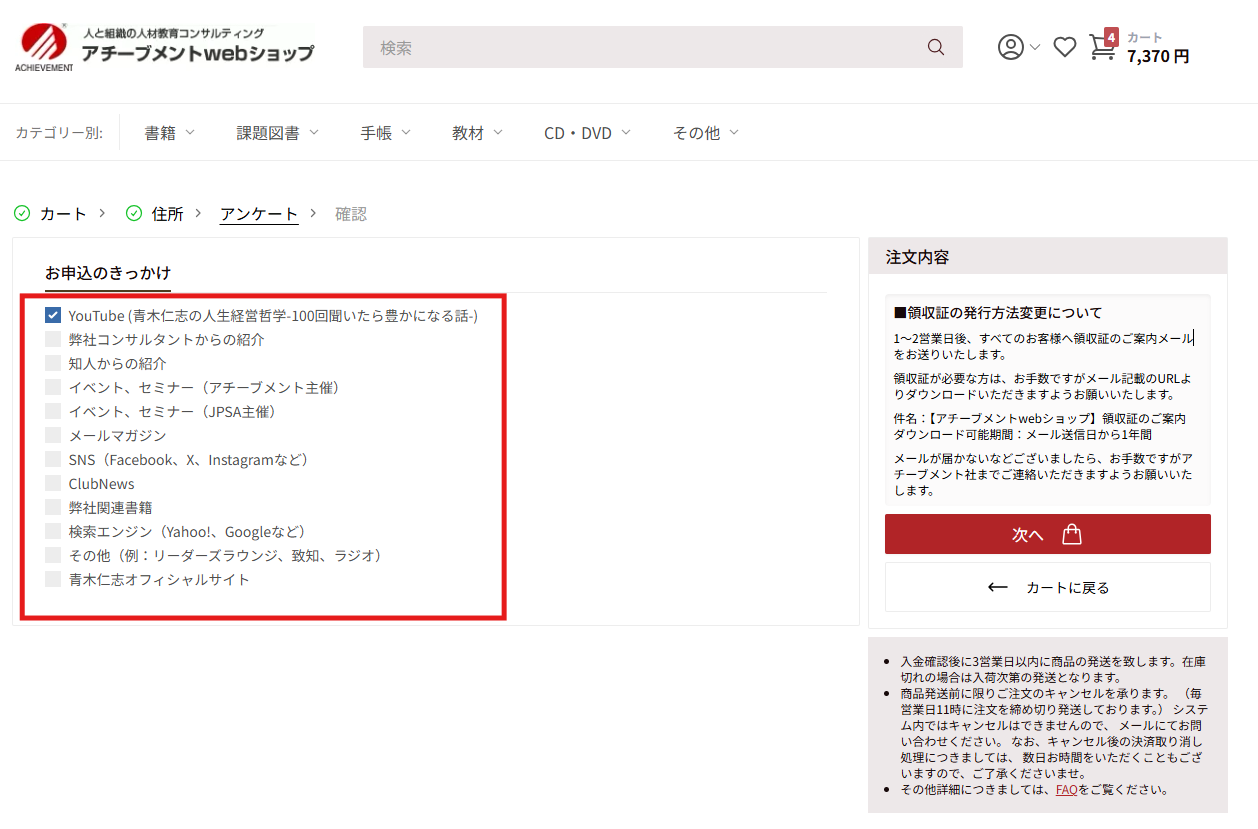
Task: Click the green check next to カート
Action: pyautogui.click(x=22, y=213)
